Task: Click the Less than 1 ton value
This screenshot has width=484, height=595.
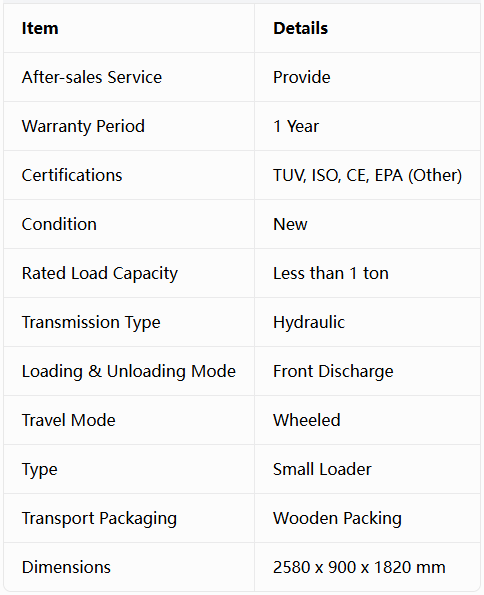Action: pyautogui.click(x=331, y=273)
